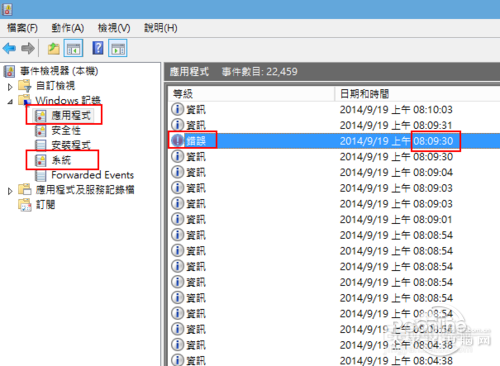
Task: Click the info icon of the 08:10:03 event
Action: (177, 109)
